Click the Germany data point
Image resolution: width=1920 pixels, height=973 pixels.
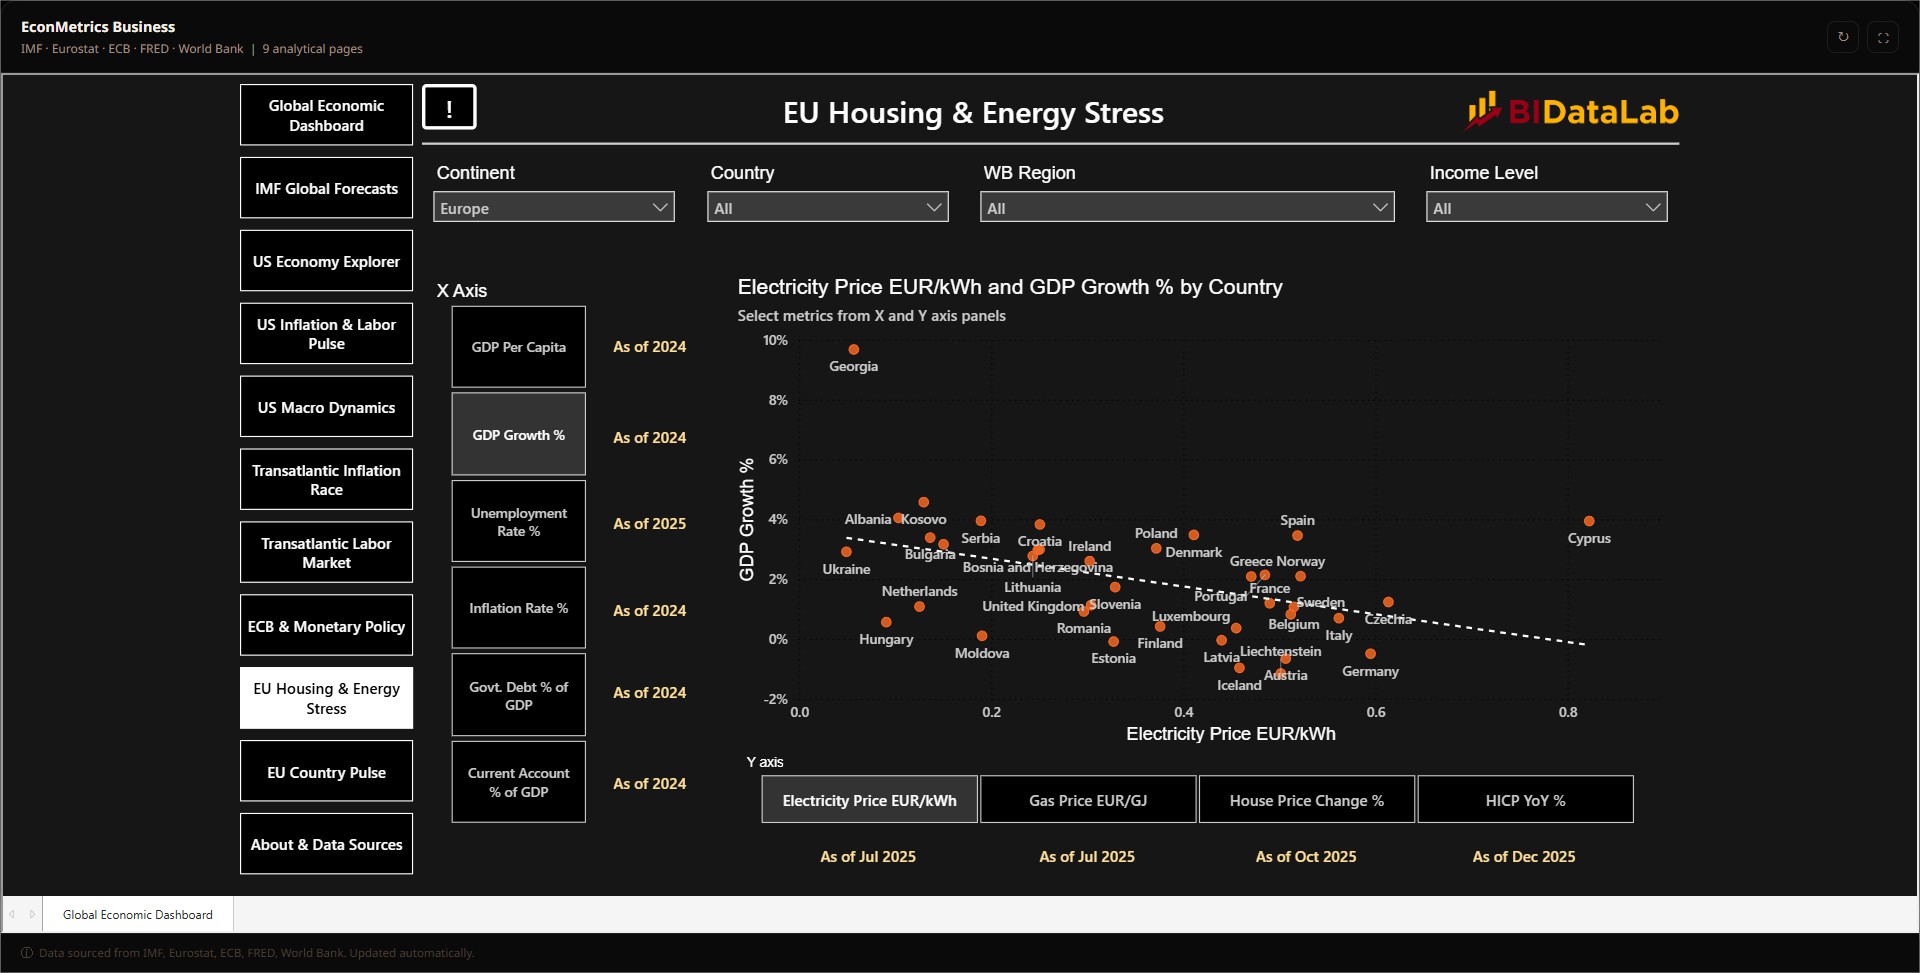click(1370, 654)
